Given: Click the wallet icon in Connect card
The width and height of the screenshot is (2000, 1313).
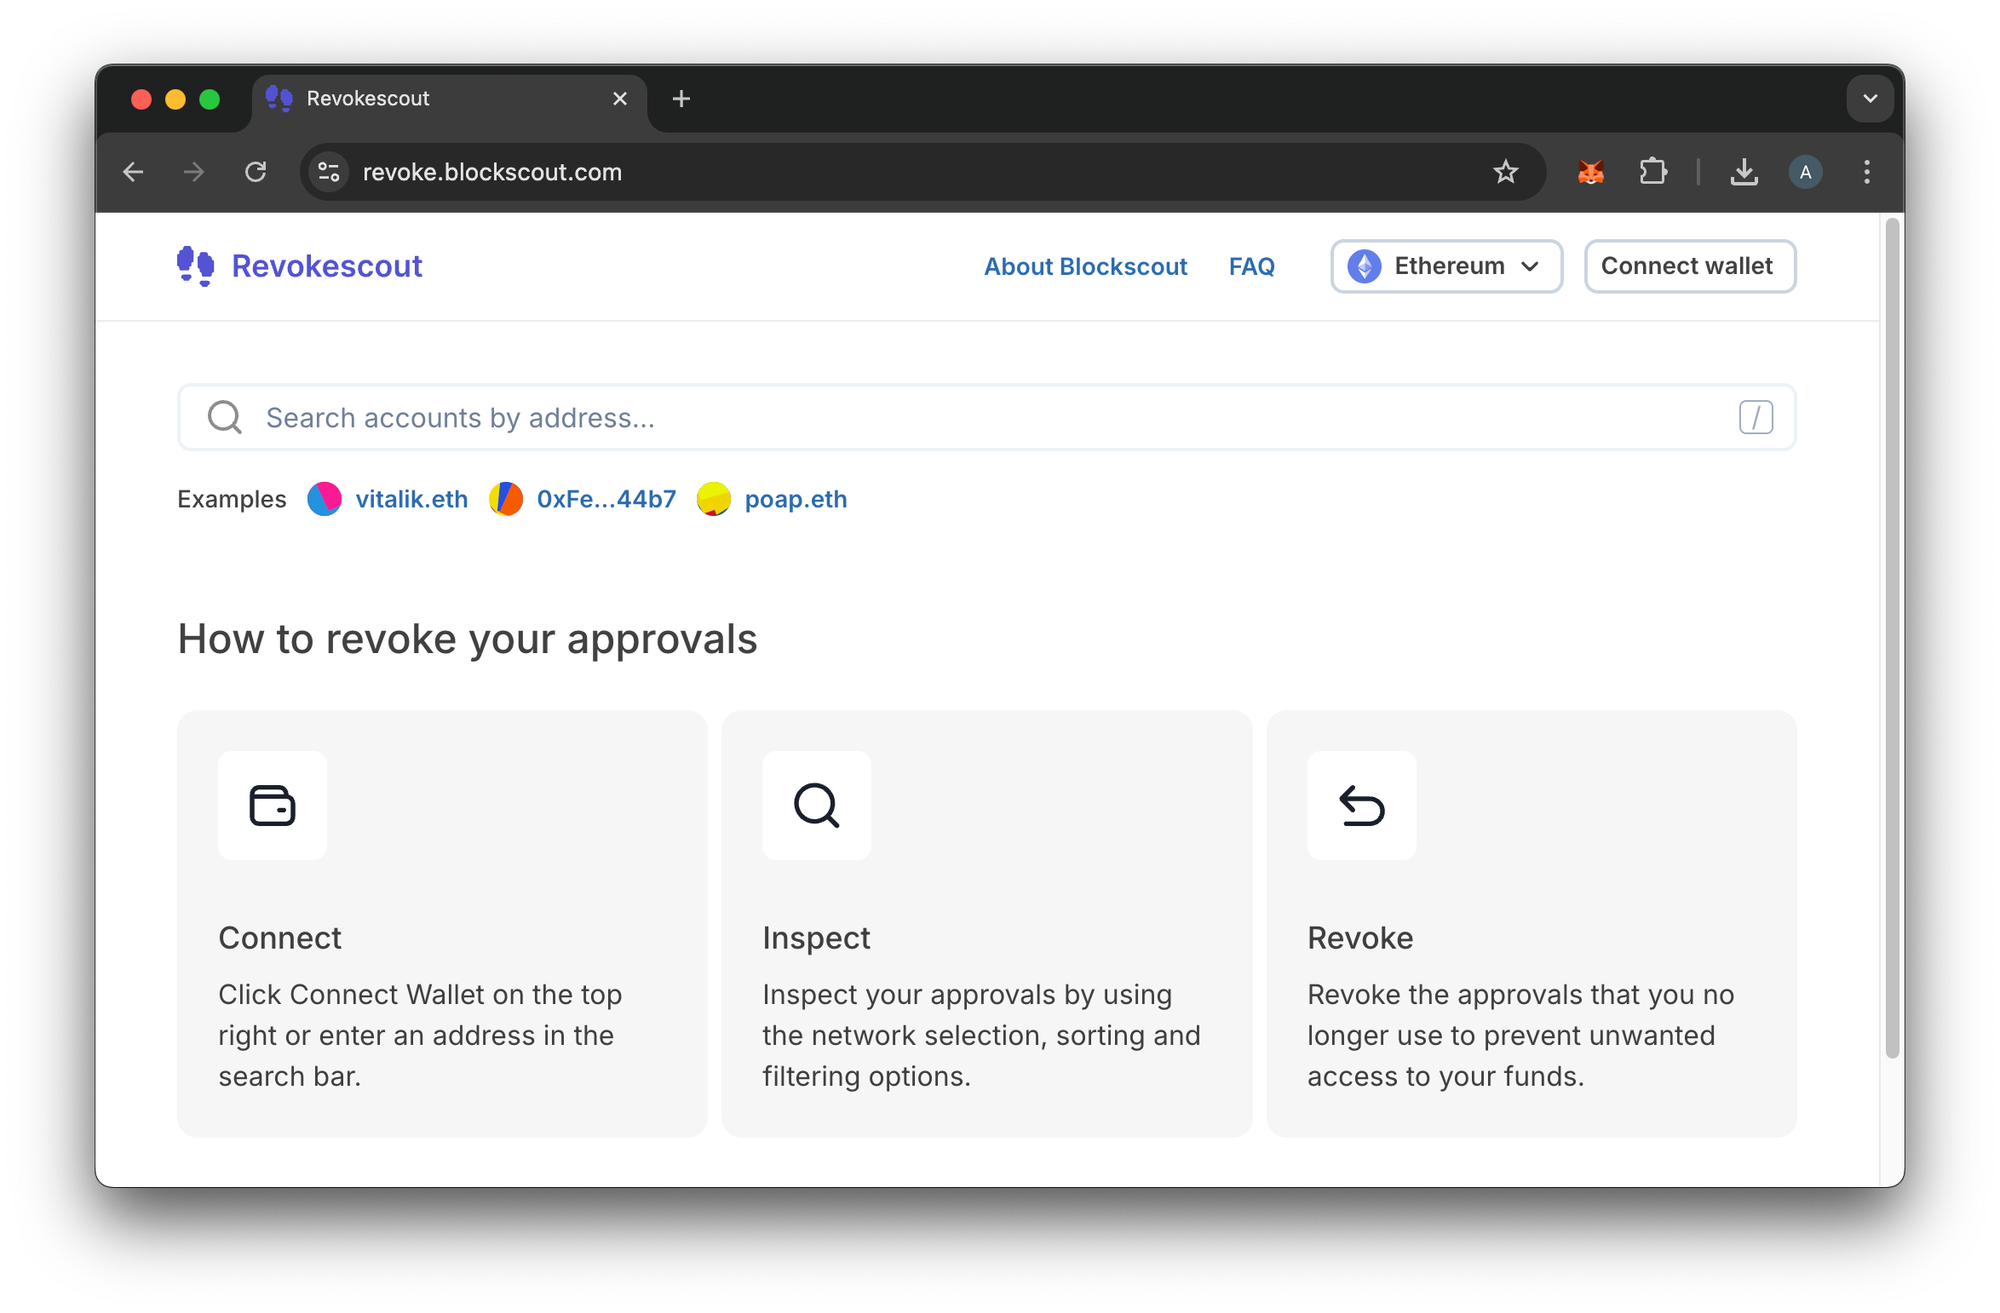Looking at the screenshot, I should 272,805.
